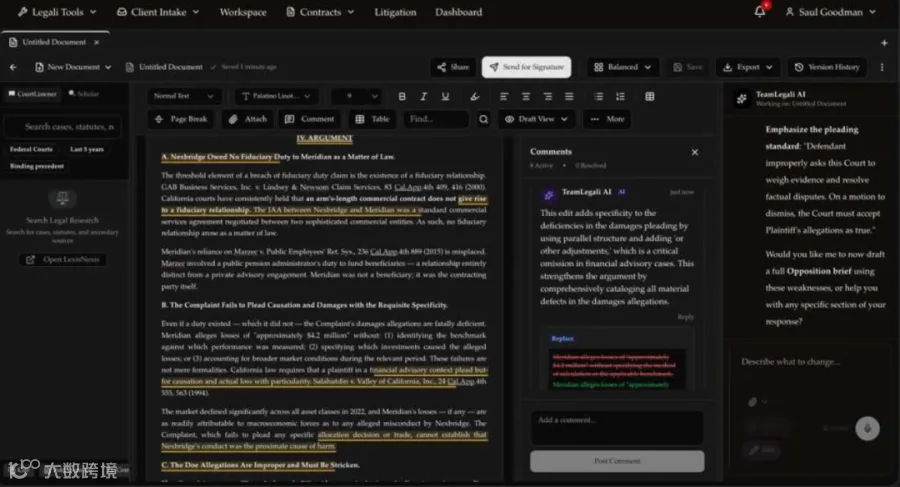Open the Workspace menu item
Image resolution: width=900 pixels, height=487 pixels.
coord(243,12)
